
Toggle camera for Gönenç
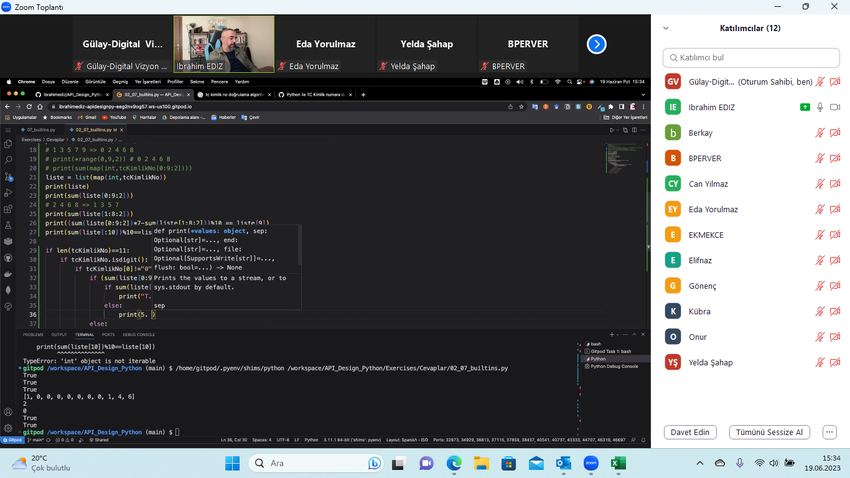[x=835, y=286]
